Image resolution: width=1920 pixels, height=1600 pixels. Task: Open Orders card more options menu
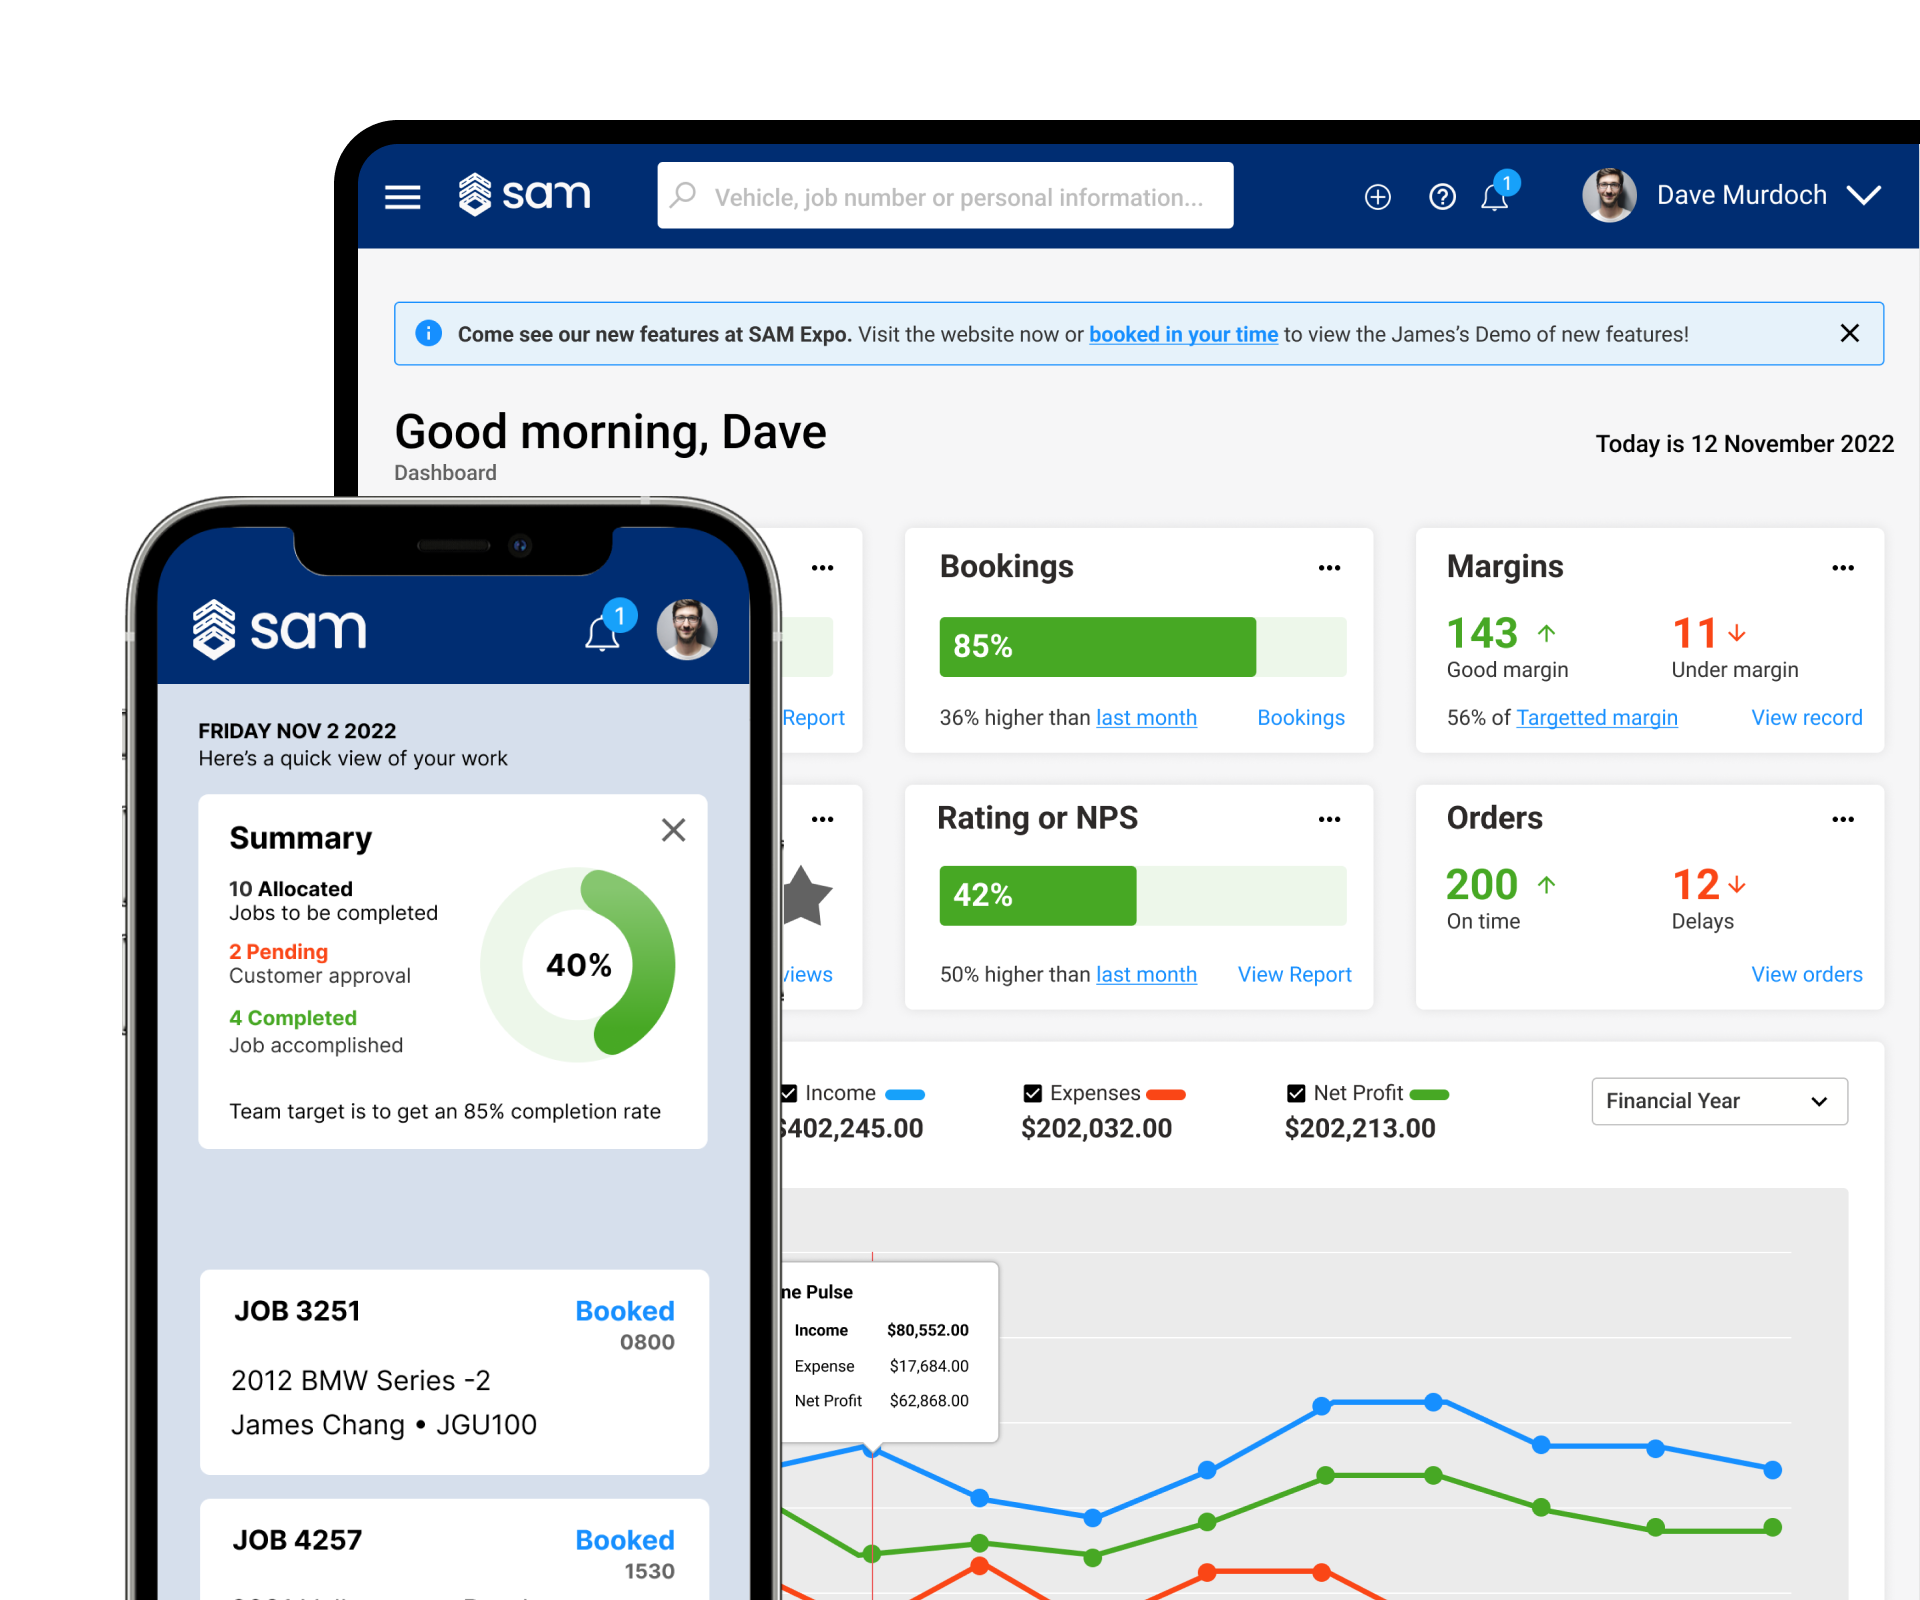pyautogui.click(x=1843, y=819)
